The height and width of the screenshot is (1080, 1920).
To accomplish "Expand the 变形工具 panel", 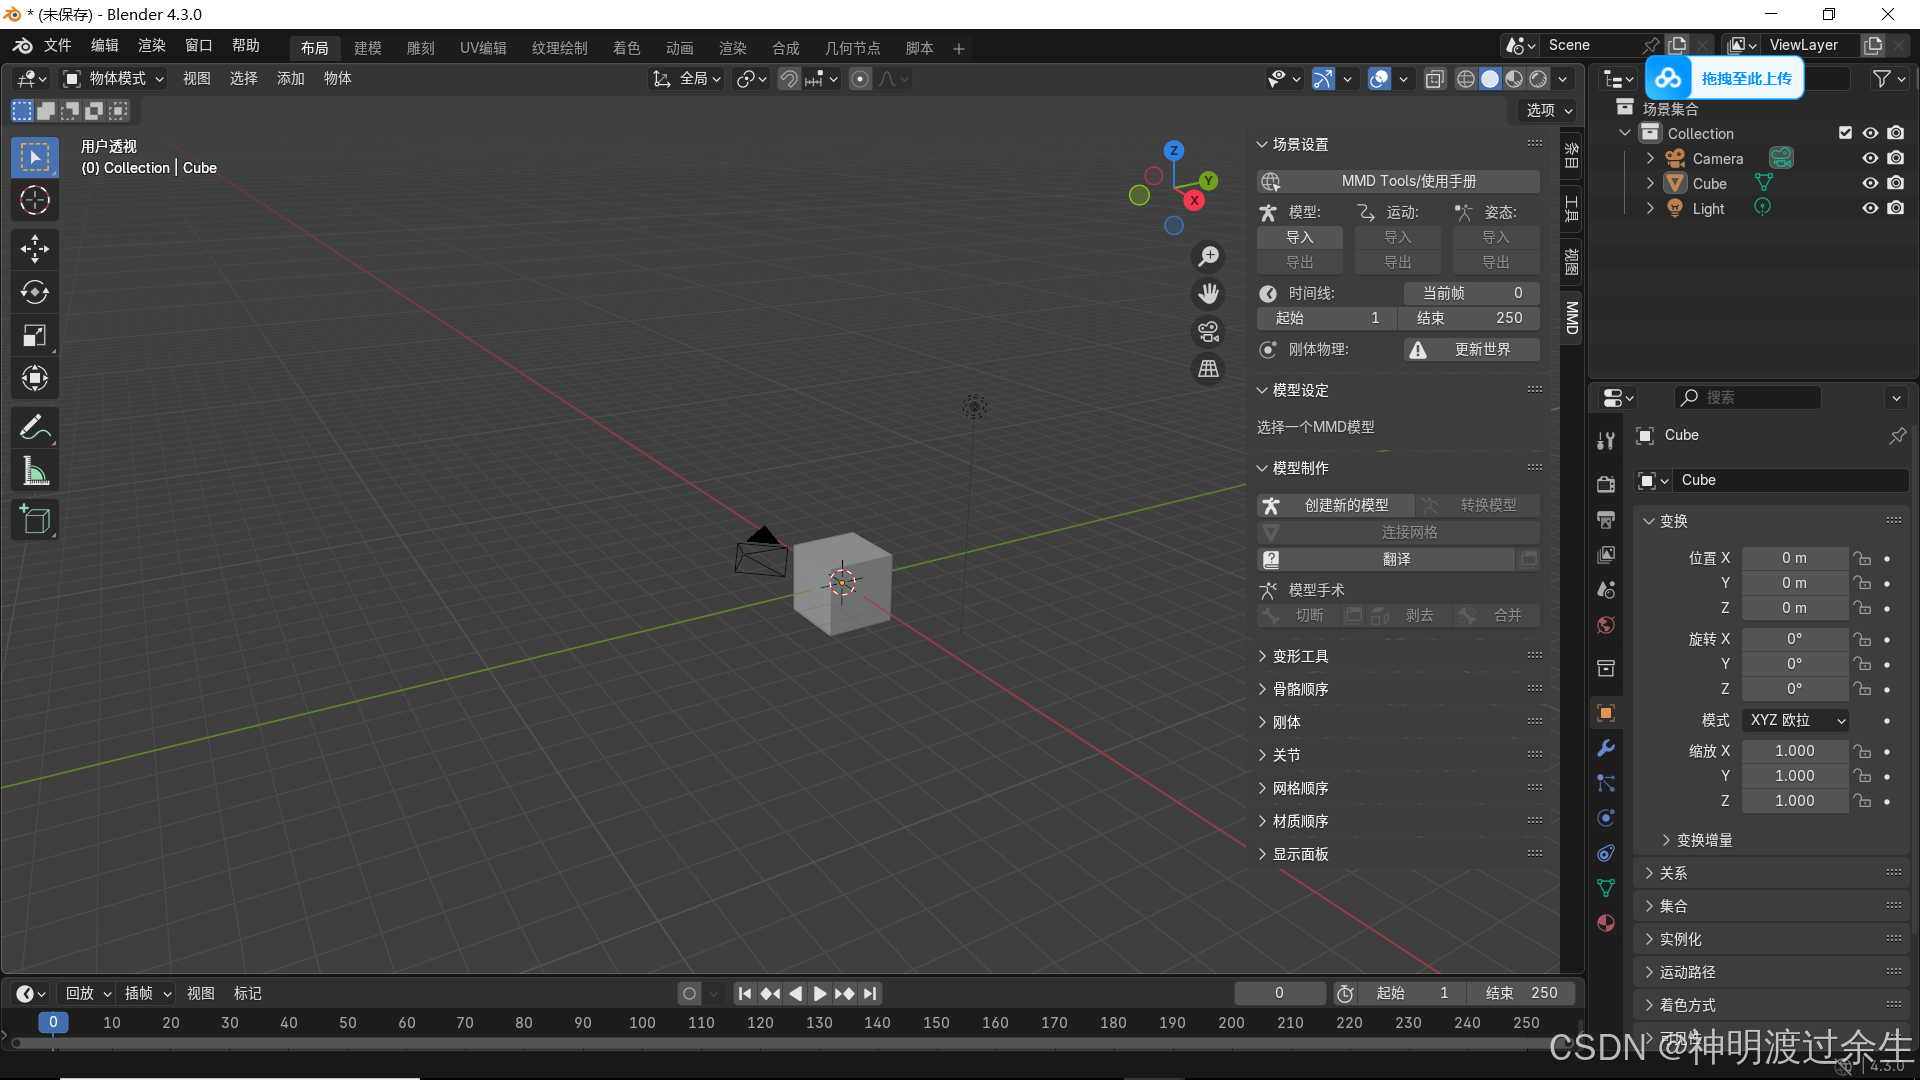I will coord(1300,656).
